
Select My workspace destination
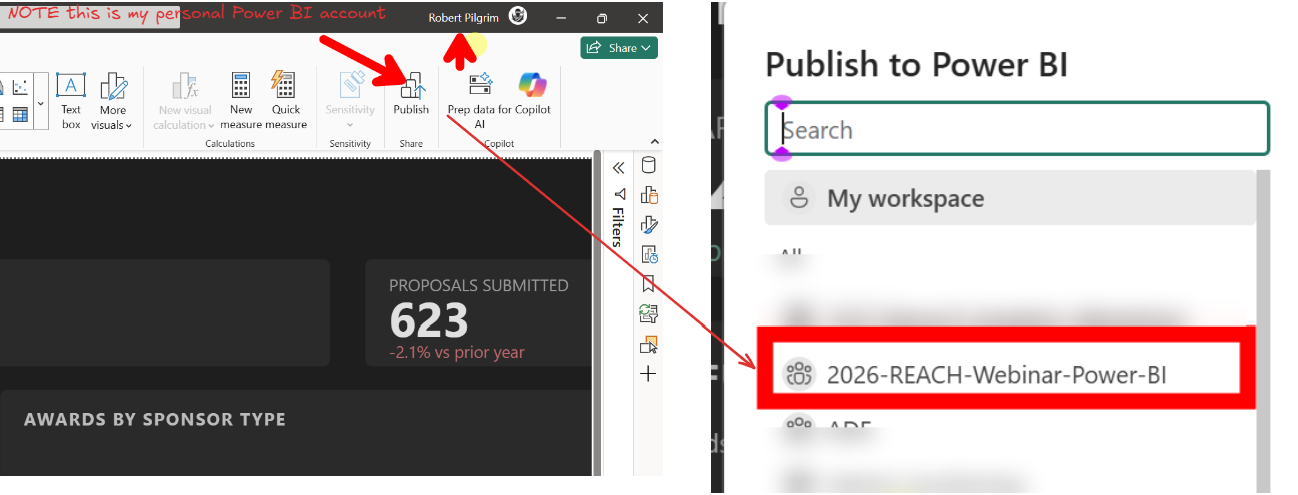point(1010,198)
